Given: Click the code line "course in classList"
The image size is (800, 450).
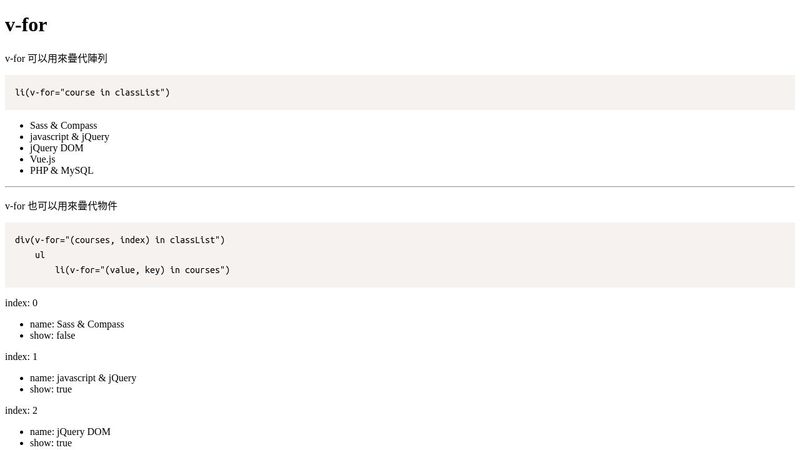Looking at the screenshot, I should [92, 93].
